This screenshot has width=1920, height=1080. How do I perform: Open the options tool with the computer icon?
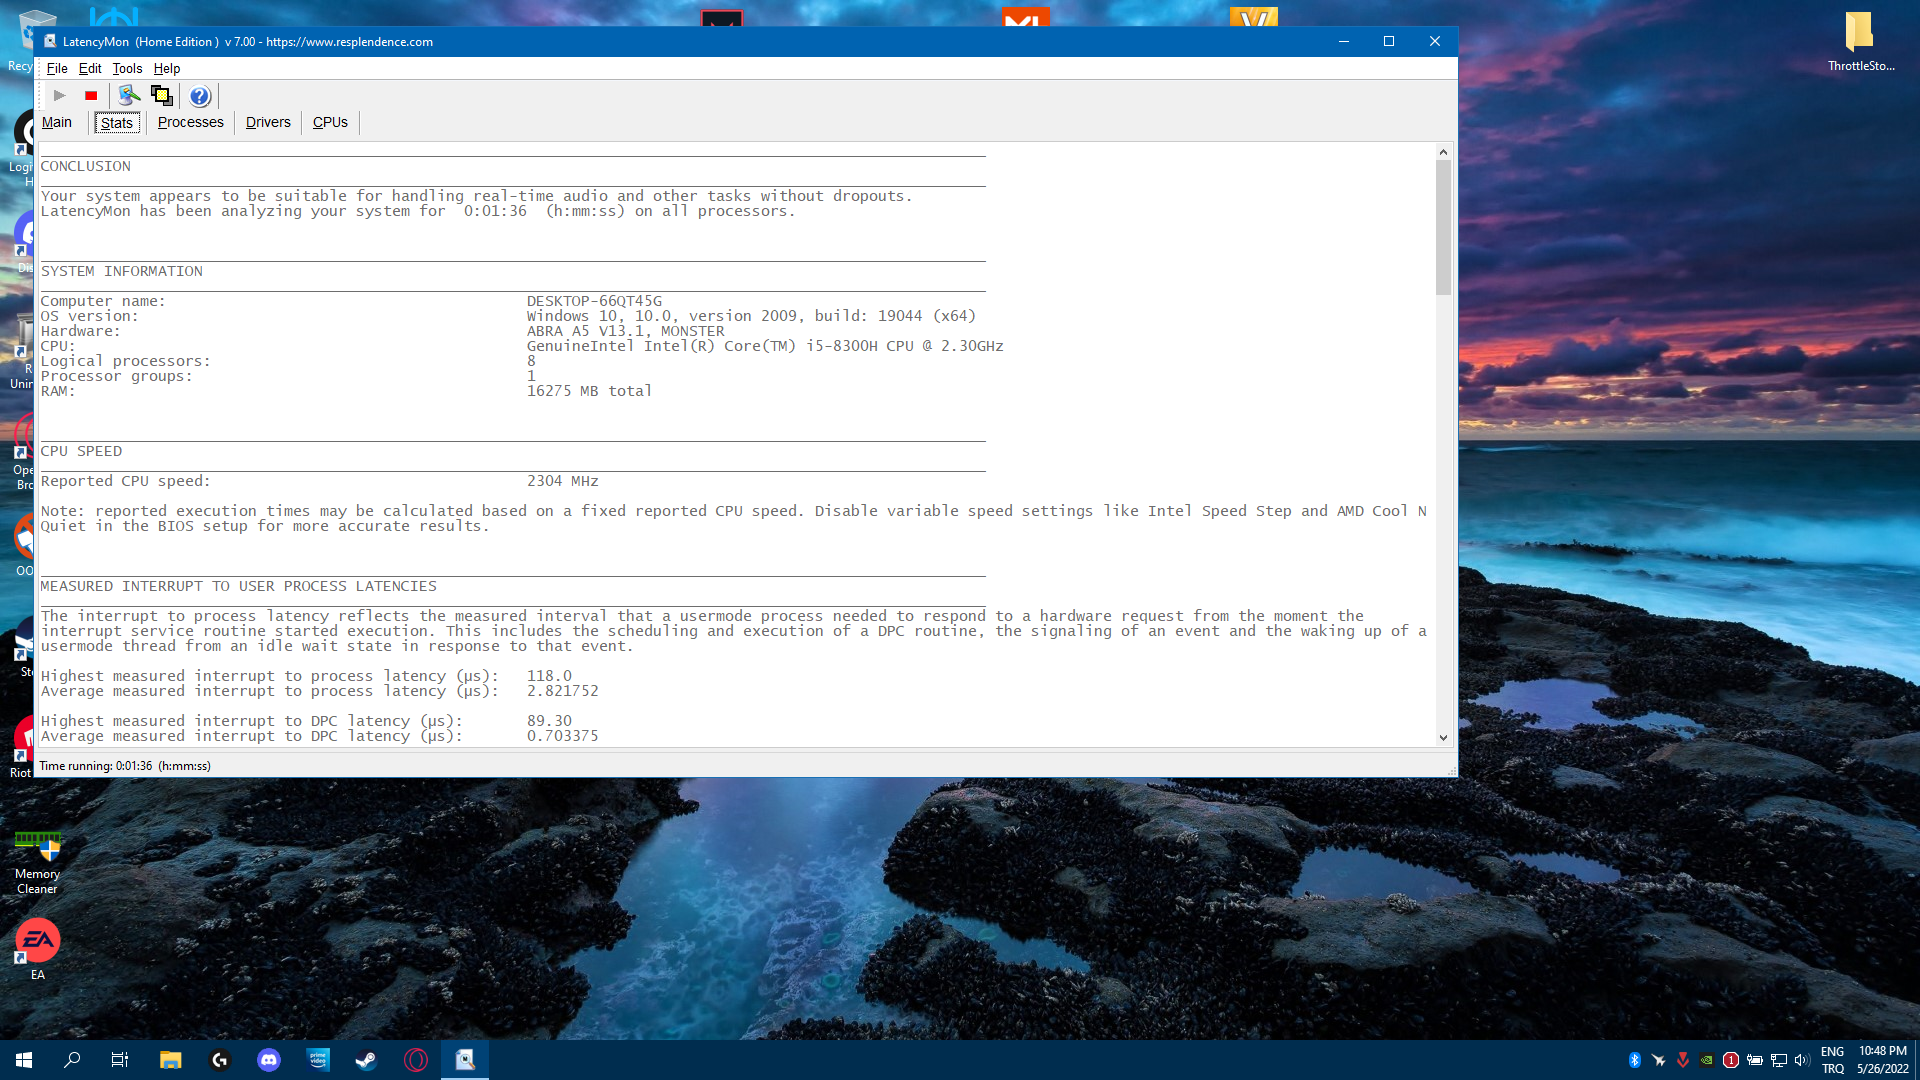(128, 96)
